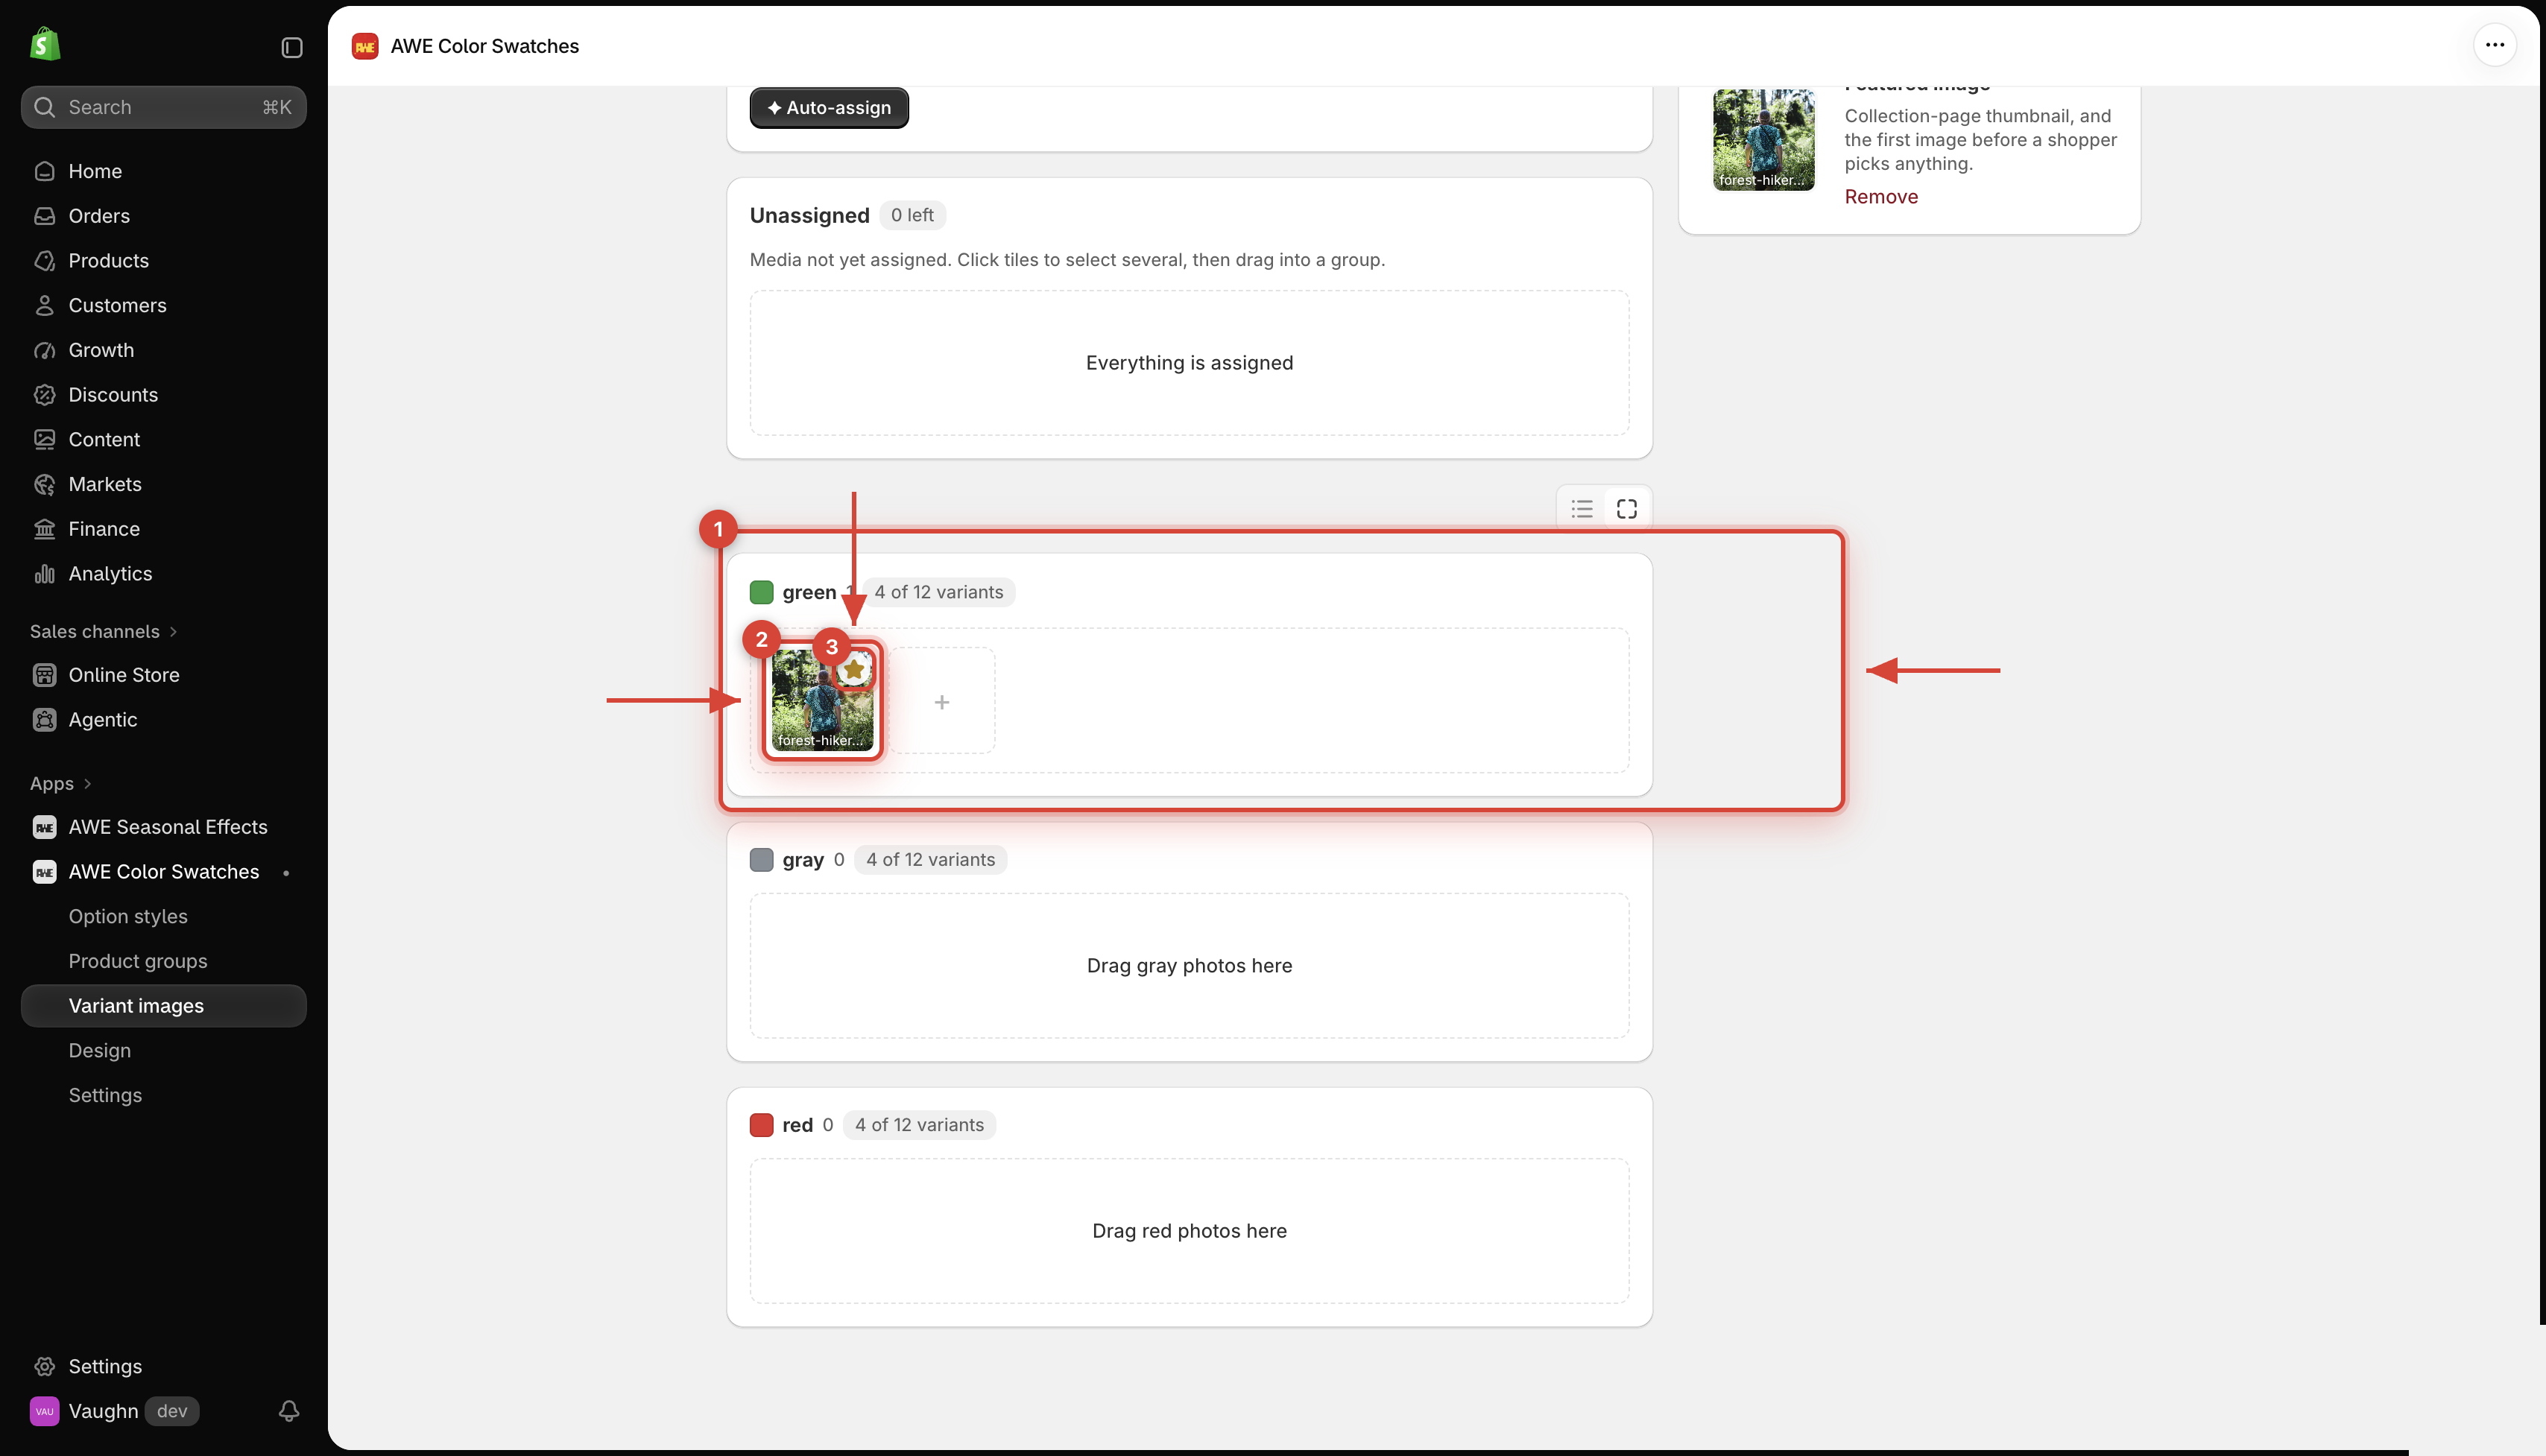Open Option styles page
Screen dimensions: 2546x1456
(x=128, y=916)
